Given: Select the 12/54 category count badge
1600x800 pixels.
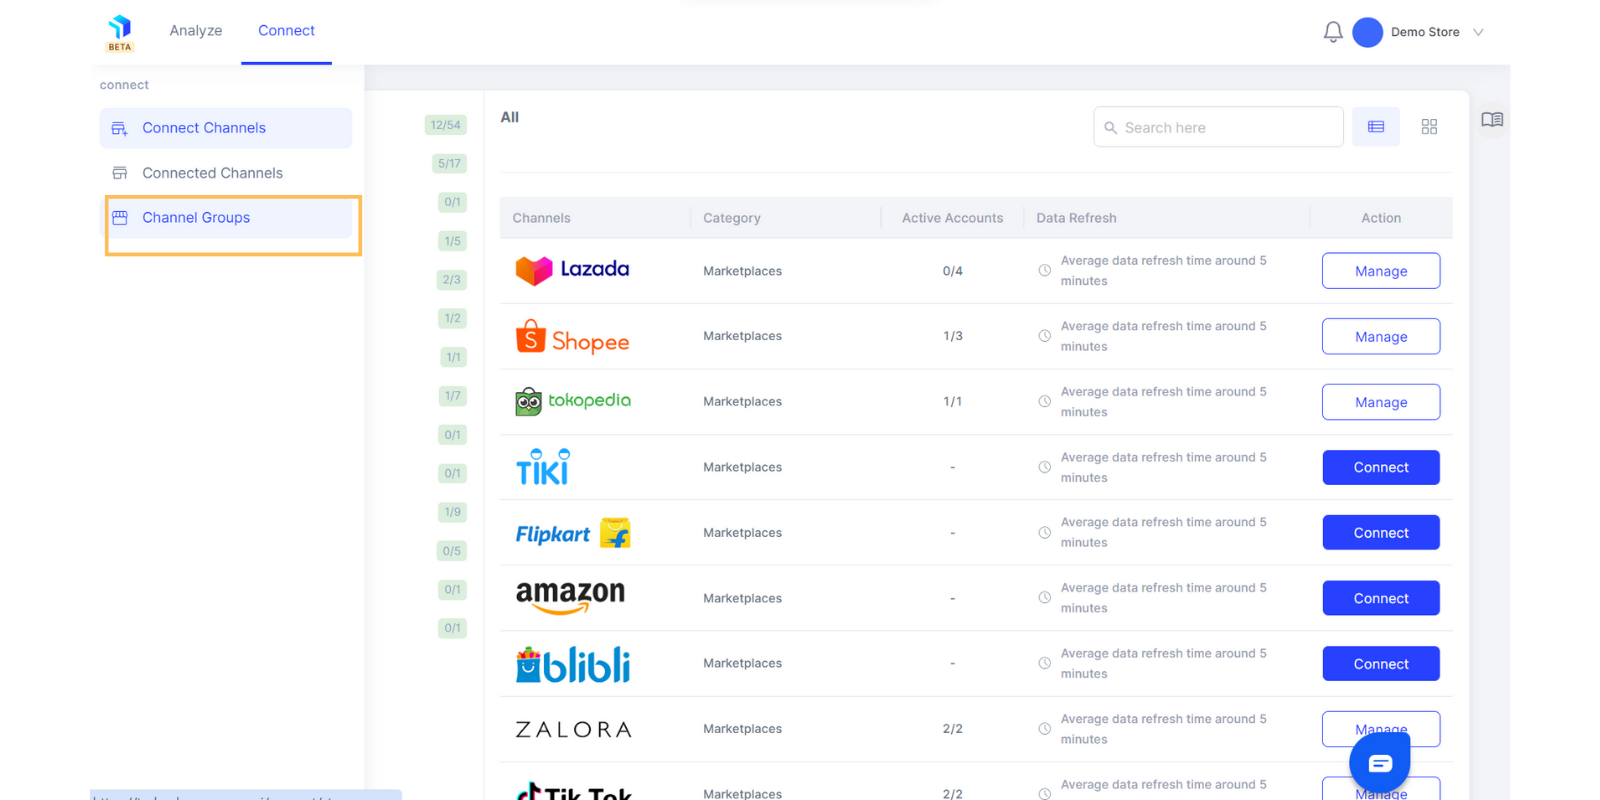Looking at the screenshot, I should 446,125.
